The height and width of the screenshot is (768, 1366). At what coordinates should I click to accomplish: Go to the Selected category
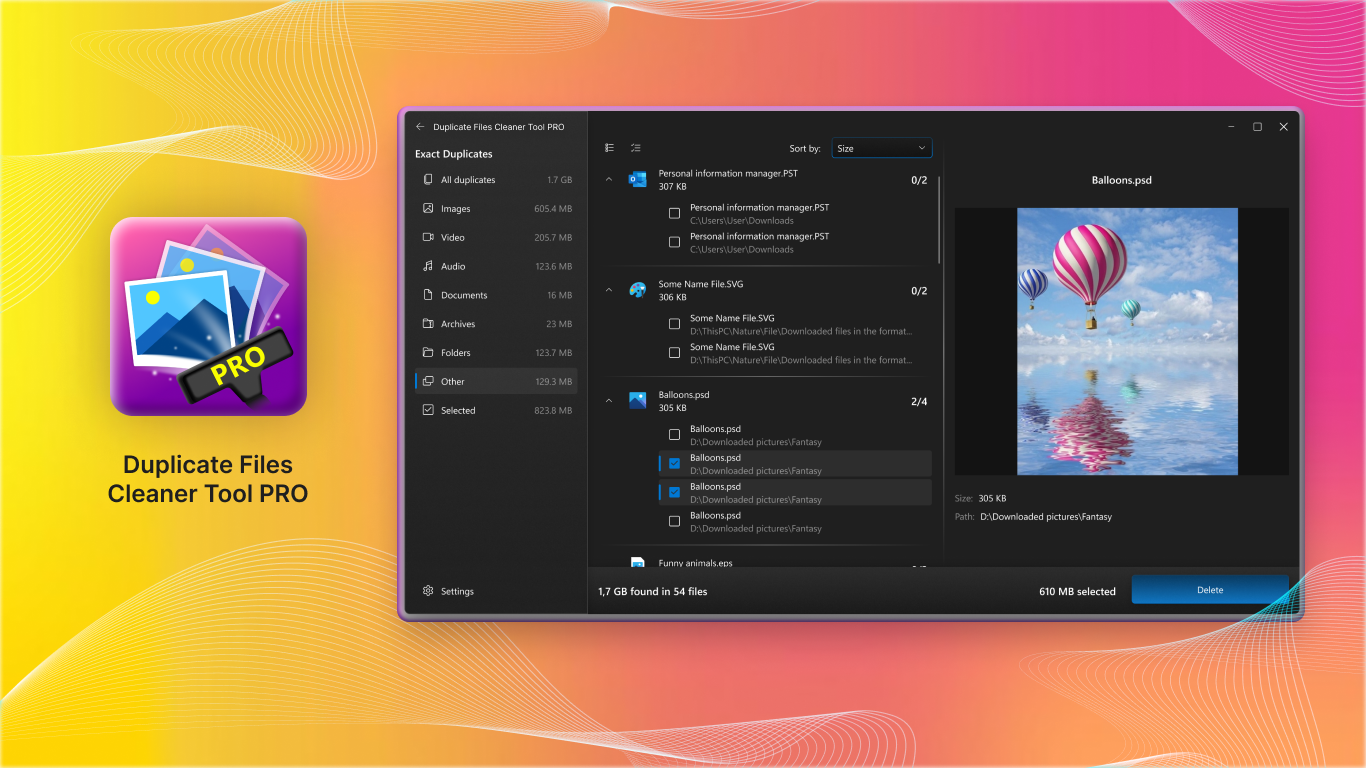point(496,410)
